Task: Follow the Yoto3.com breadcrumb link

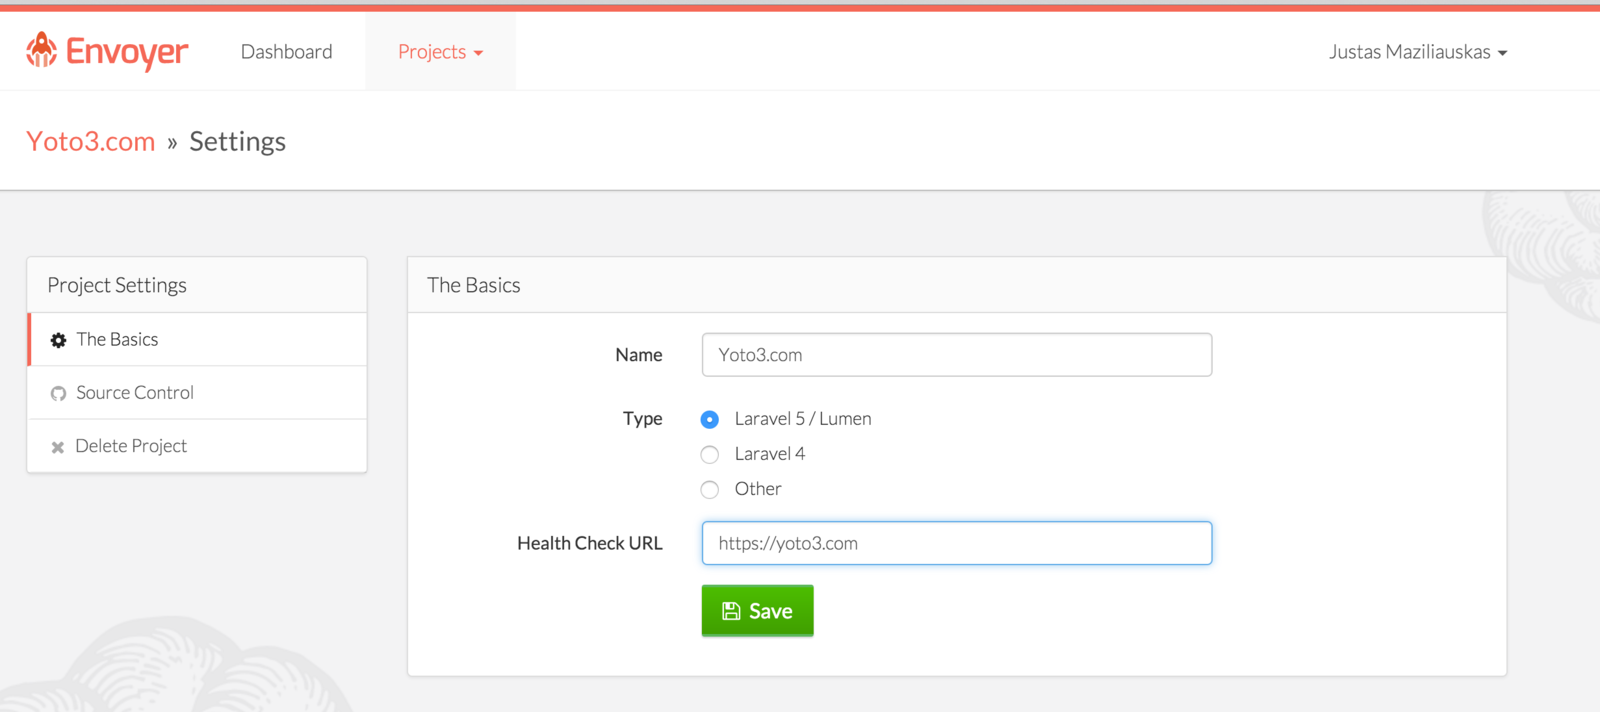Action: pos(91,141)
